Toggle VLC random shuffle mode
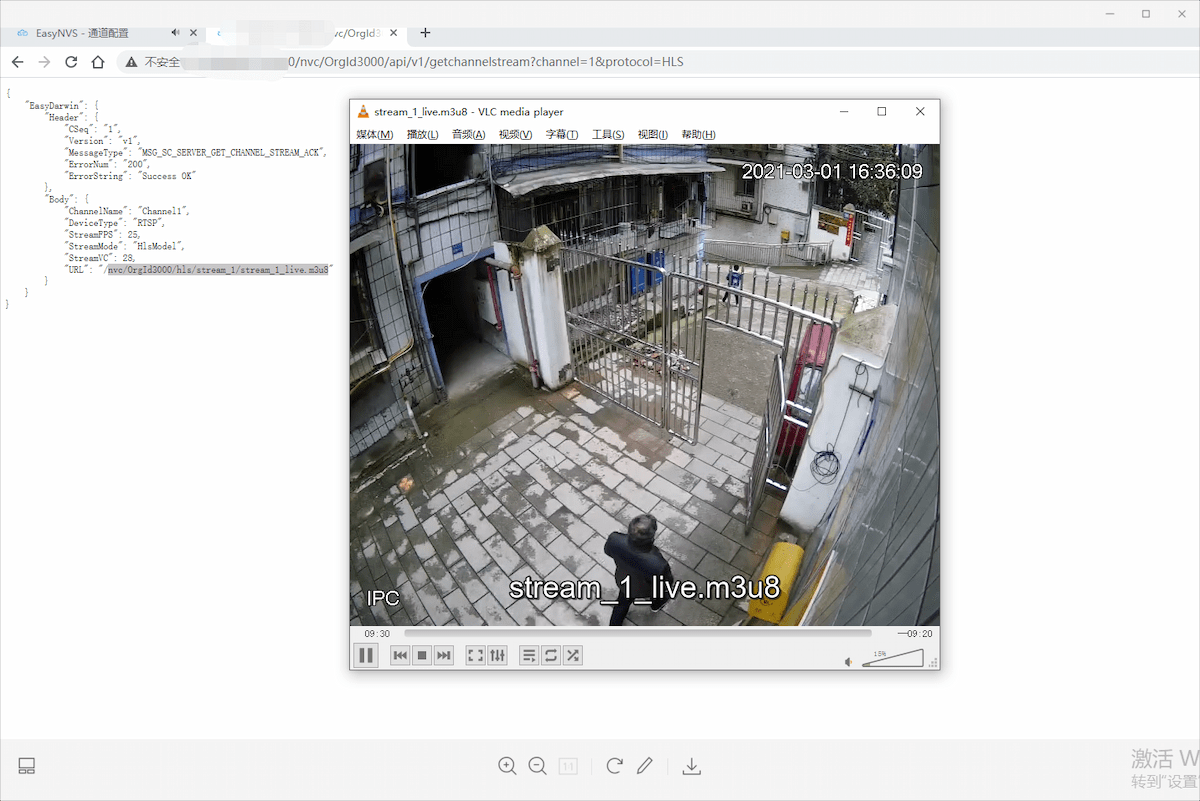1200x801 pixels. (x=573, y=656)
